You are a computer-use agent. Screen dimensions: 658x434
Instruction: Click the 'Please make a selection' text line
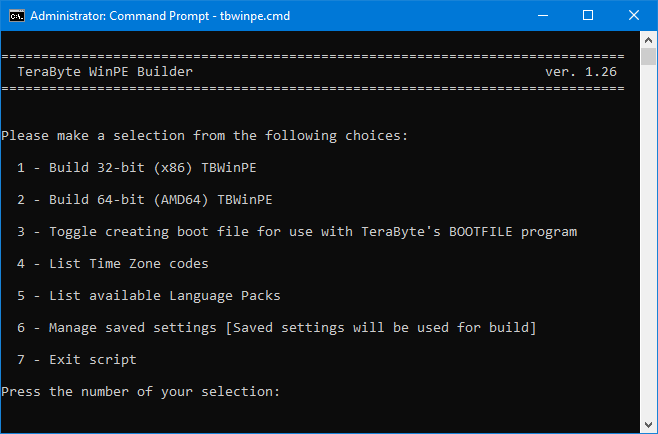point(204,136)
